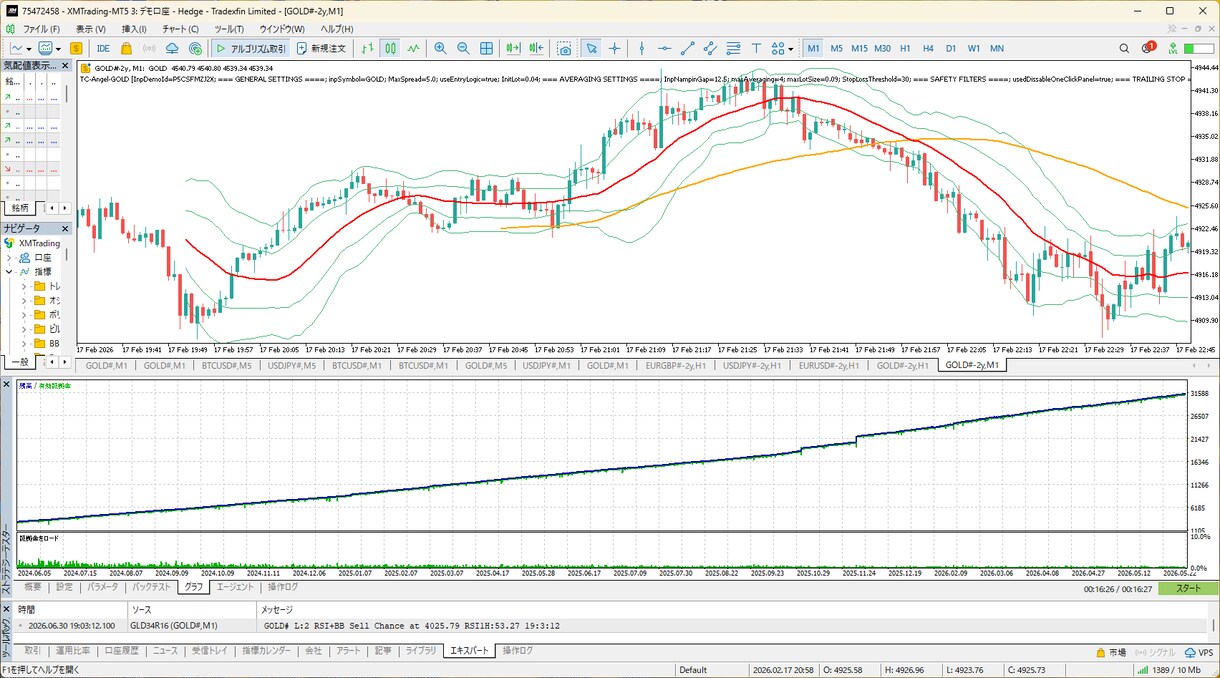Draw a horizontal line on chart
Image resolution: width=1220 pixels, height=678 pixels.
coord(665,48)
